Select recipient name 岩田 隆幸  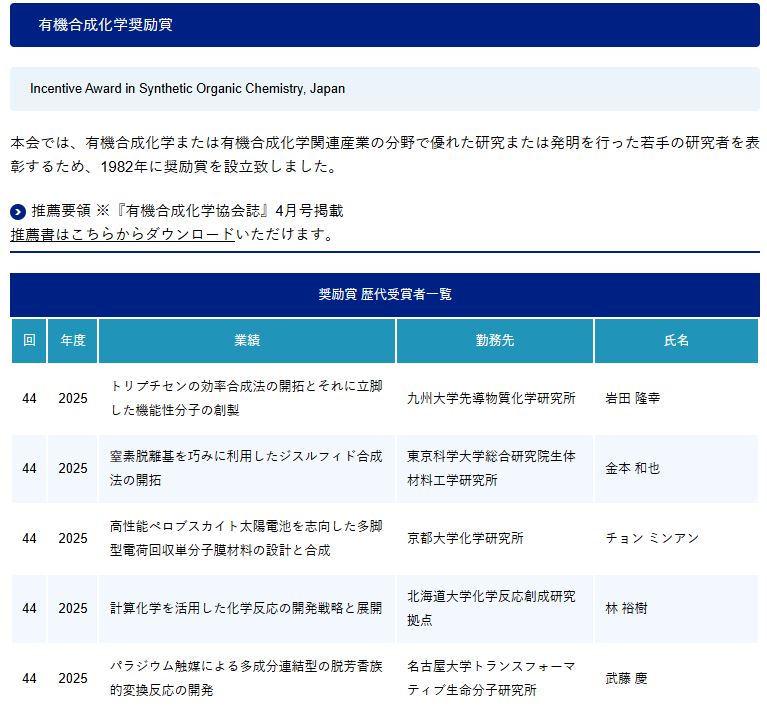pyautogui.click(x=632, y=398)
